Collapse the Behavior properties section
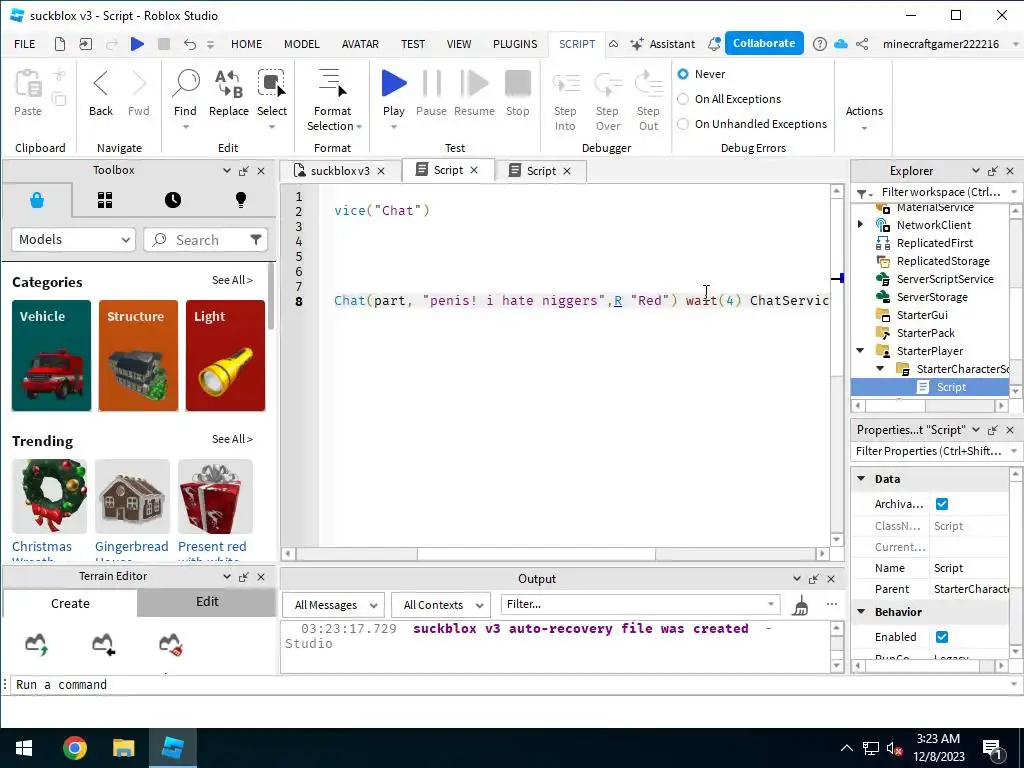This screenshot has width=1024, height=768. (x=861, y=612)
